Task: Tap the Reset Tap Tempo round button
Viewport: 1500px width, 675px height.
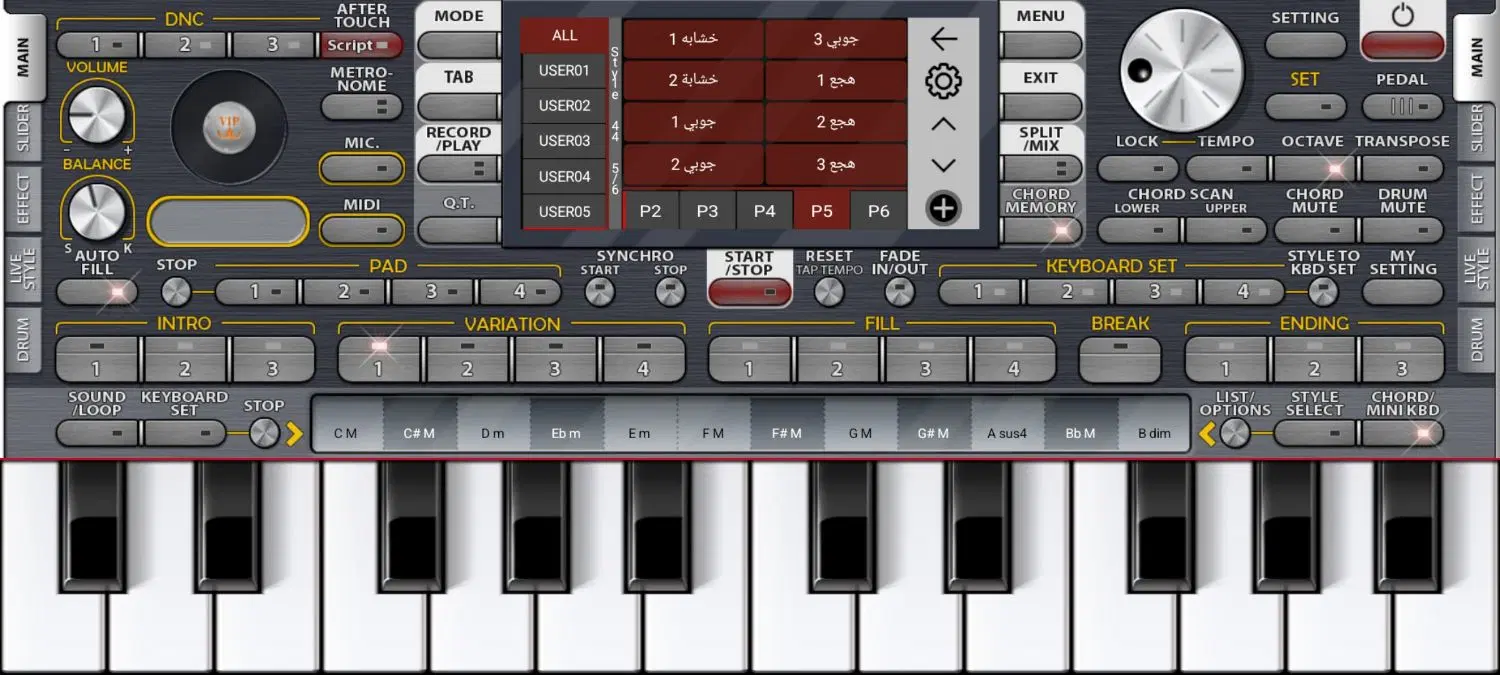Action: click(829, 292)
